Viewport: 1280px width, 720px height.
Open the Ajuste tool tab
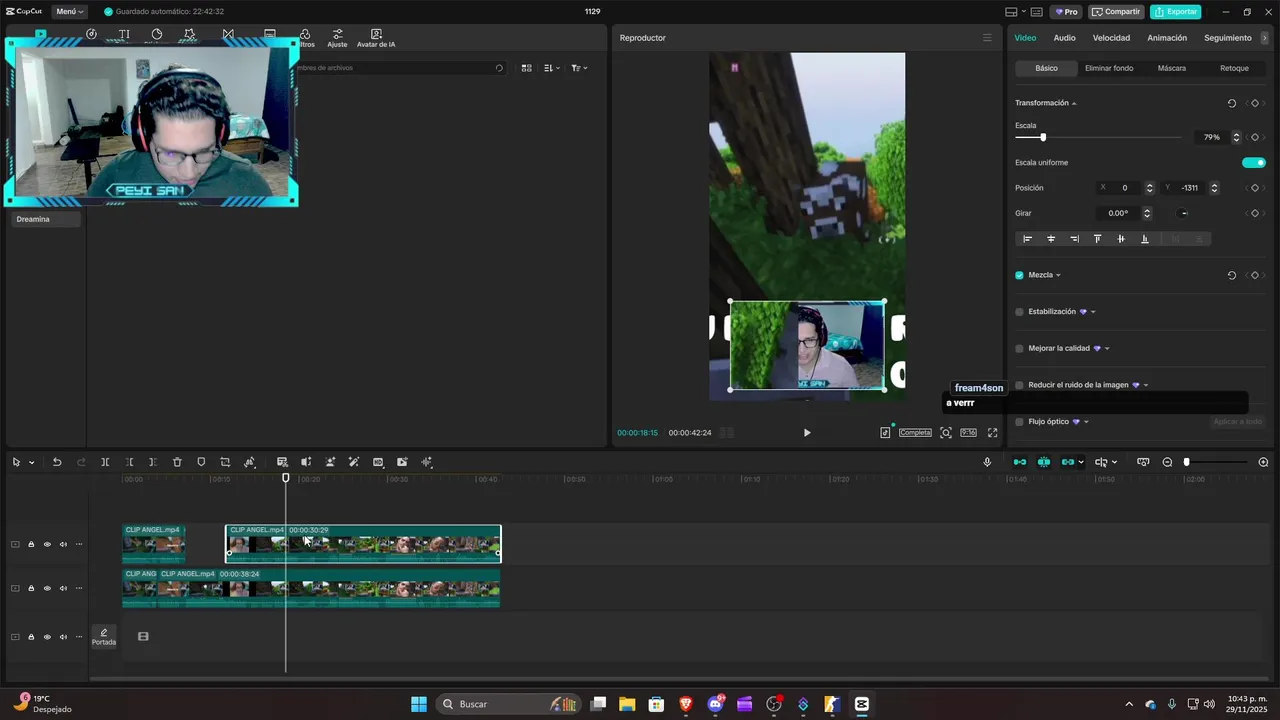click(x=337, y=38)
